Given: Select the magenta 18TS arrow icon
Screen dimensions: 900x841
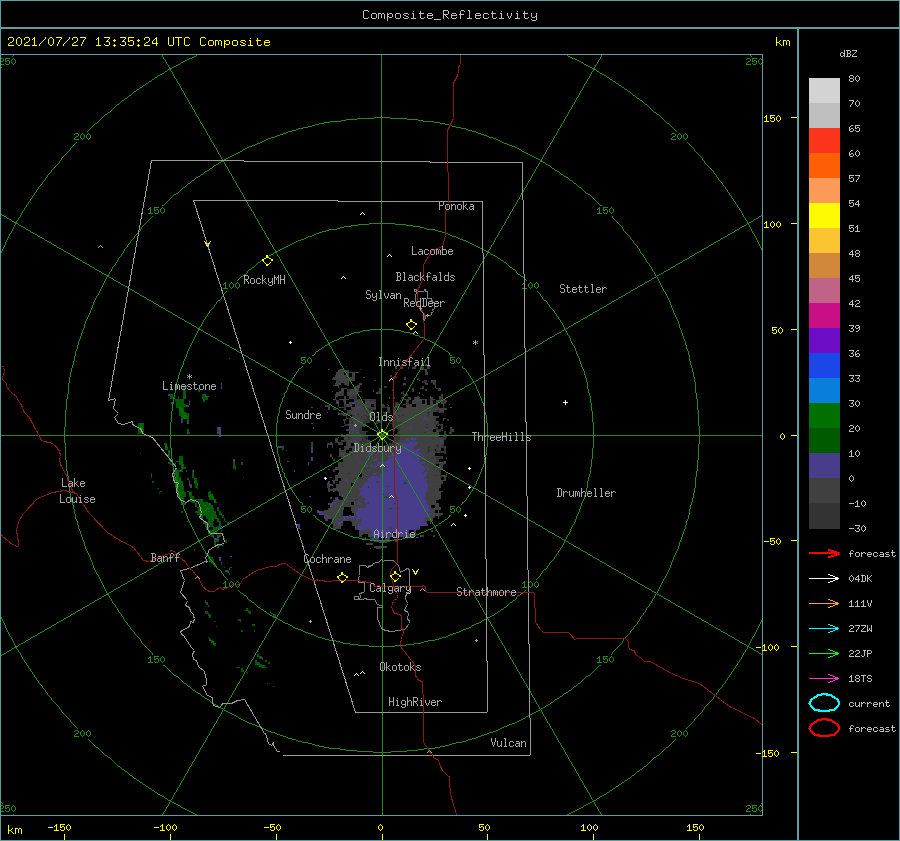Looking at the screenshot, I should tap(824, 679).
